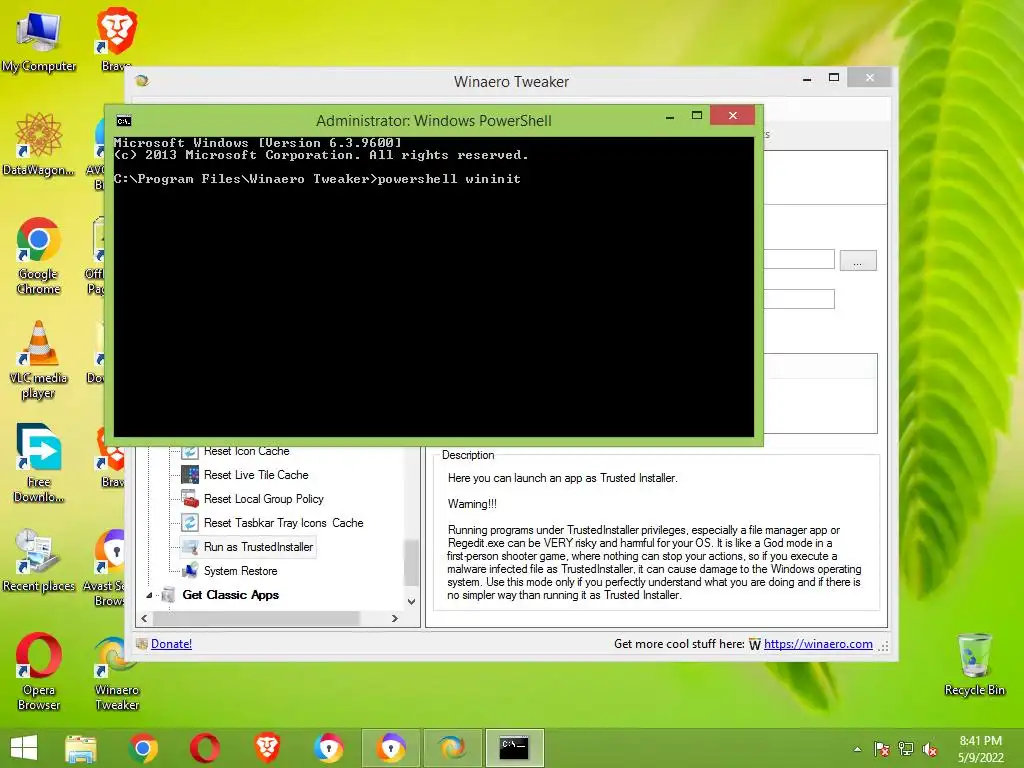Viewport: 1024px width, 768px height.
Task: Minimize the PowerShell window
Action: [670, 116]
